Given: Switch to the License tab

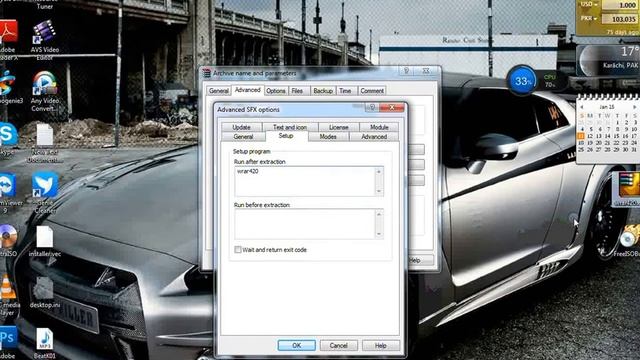Looking at the screenshot, I should click(338, 127).
